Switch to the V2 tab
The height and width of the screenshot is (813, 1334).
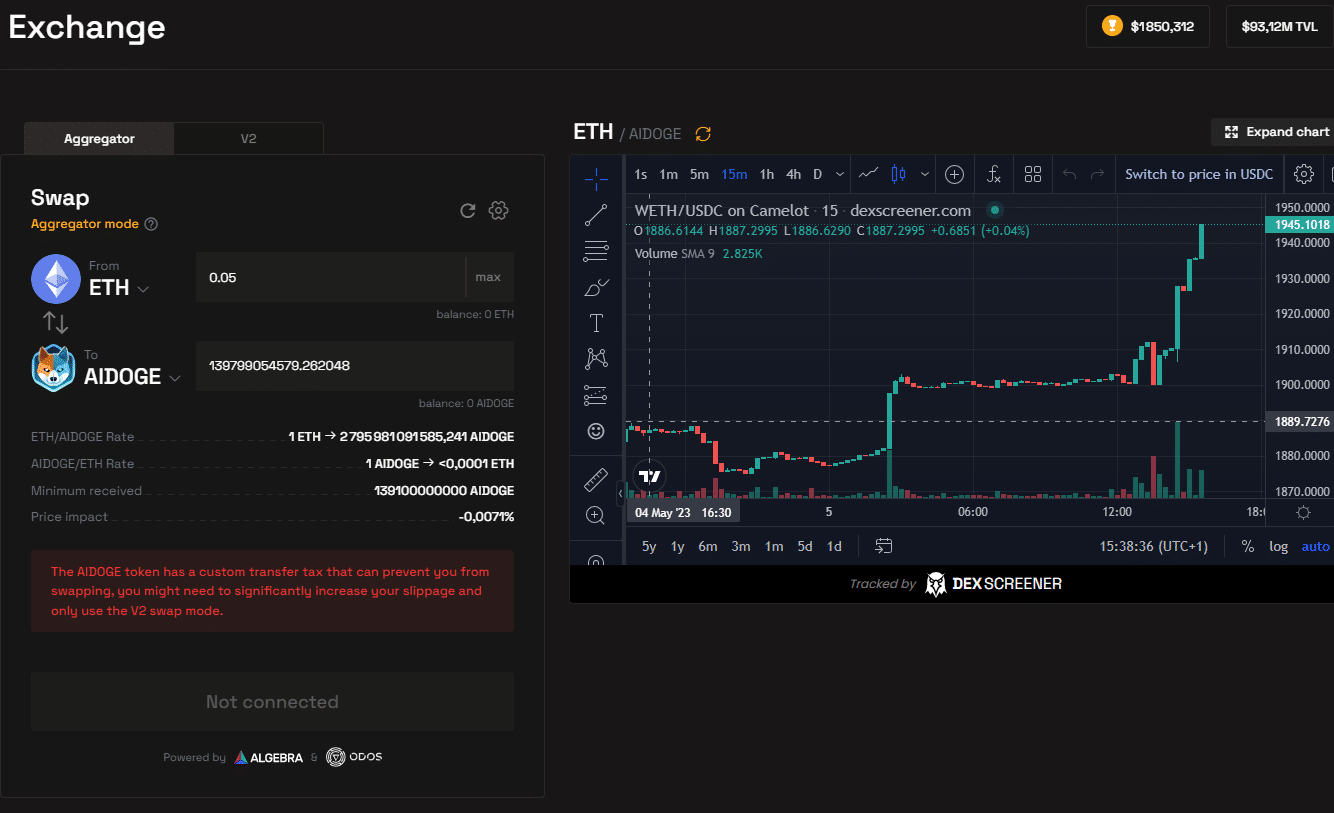tap(248, 139)
